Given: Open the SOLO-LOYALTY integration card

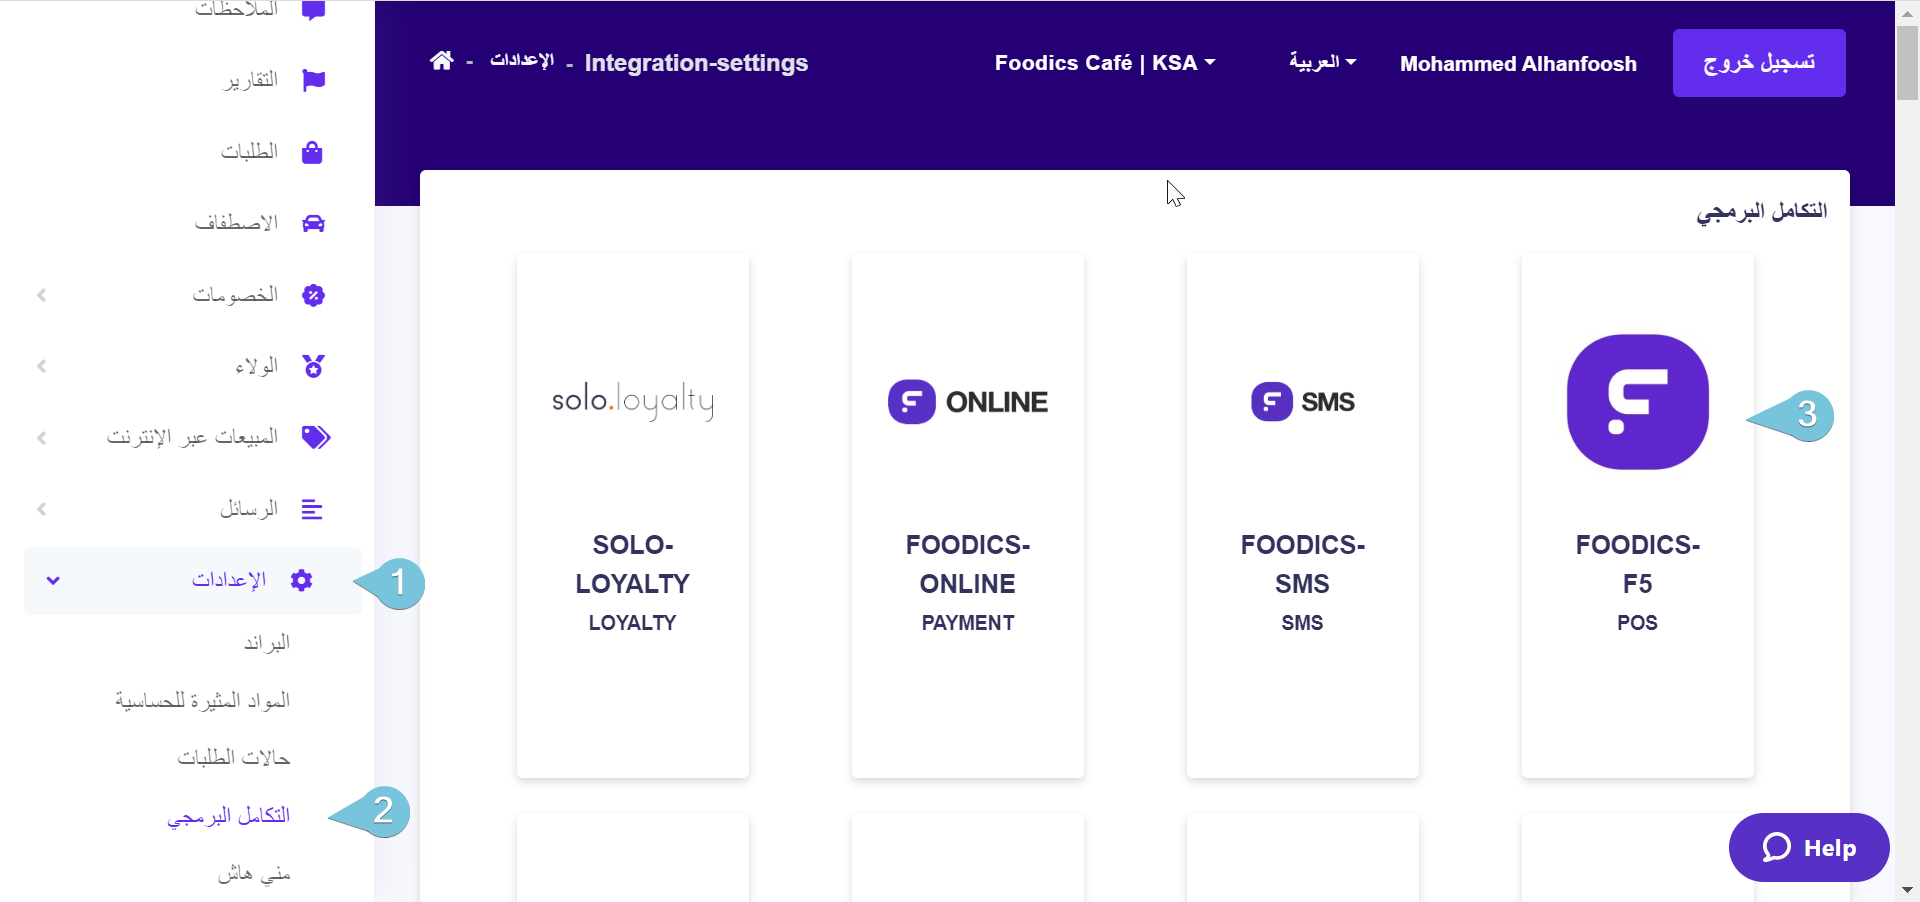Looking at the screenshot, I should coord(632,515).
